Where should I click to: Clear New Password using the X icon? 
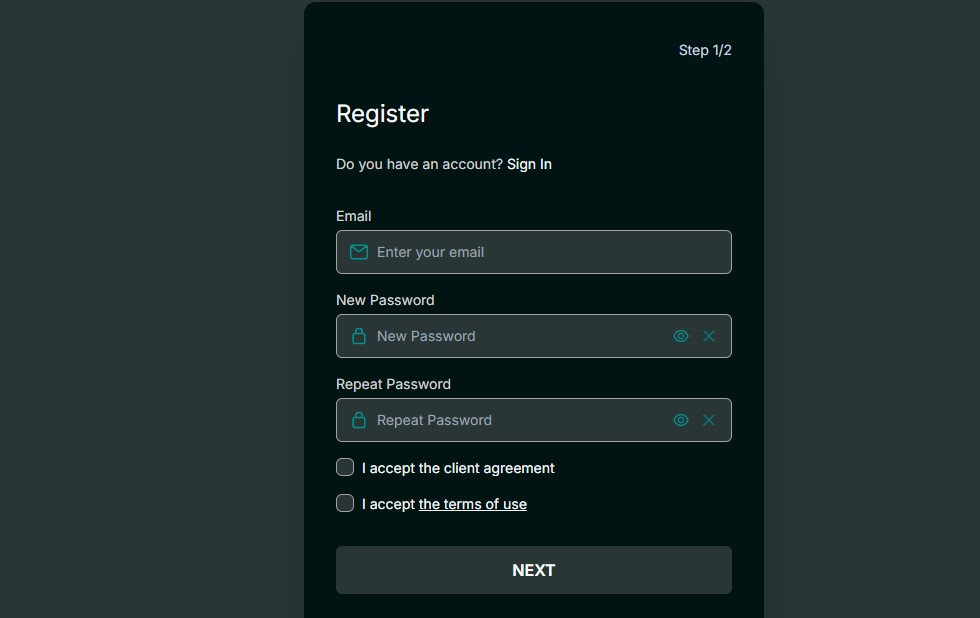coord(709,336)
